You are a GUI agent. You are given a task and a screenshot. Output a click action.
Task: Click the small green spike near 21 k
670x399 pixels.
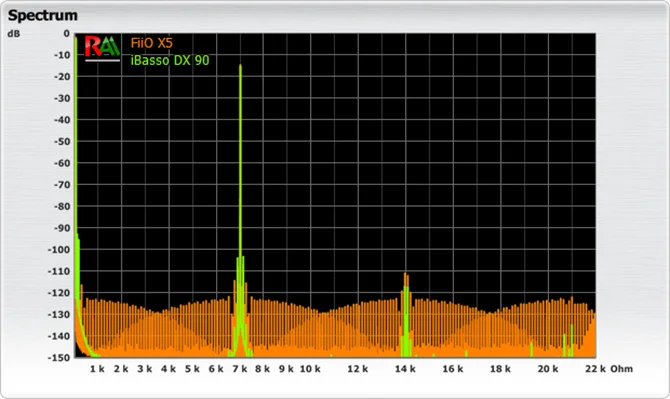572,340
